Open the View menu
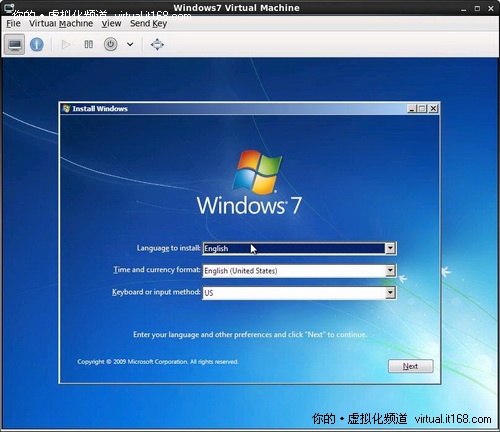This screenshot has height=432, width=500. coord(111,24)
